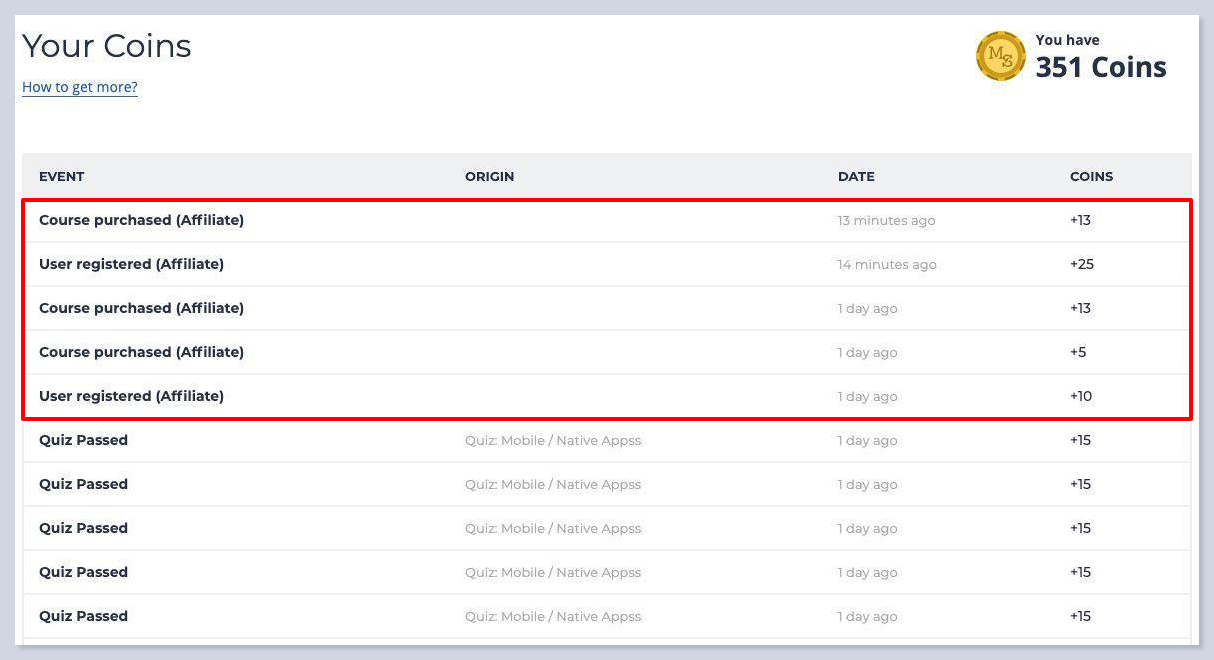Select the Course purchased event worth +5
1214x660 pixels.
point(141,352)
